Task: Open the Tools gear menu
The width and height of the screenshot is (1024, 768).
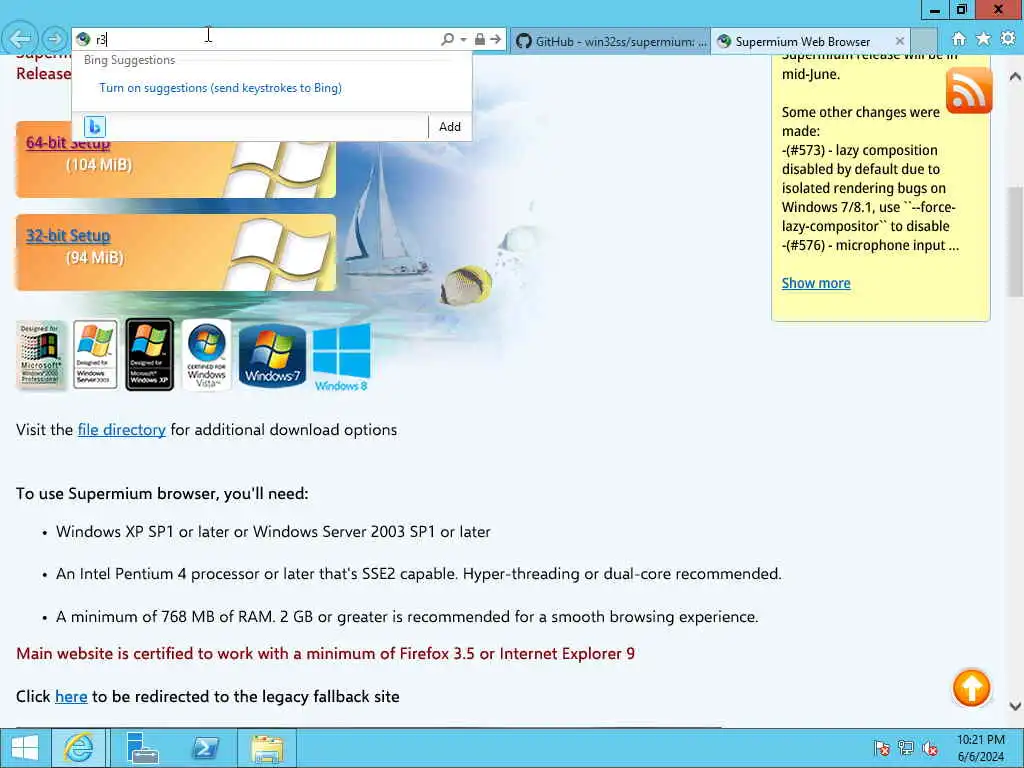Action: click(x=1008, y=39)
